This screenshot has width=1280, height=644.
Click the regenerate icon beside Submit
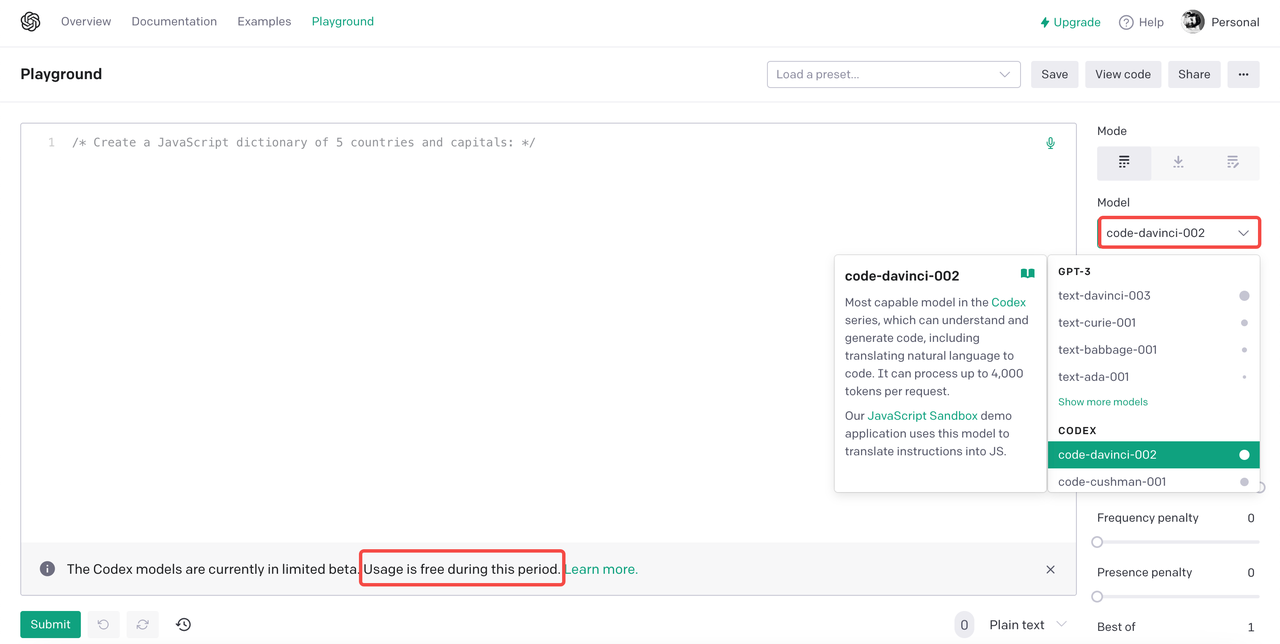pos(143,624)
